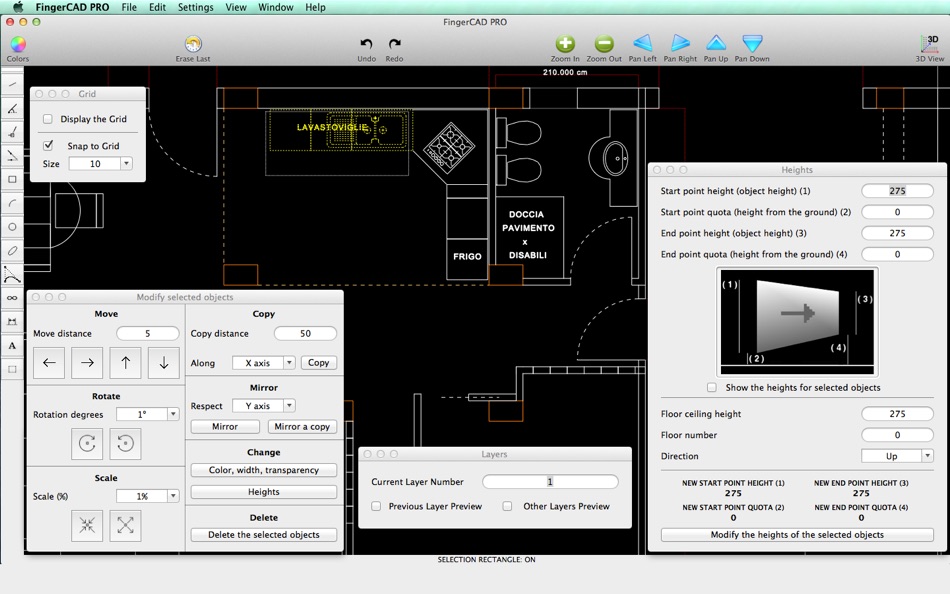Pan the drawing left
The image size is (950, 594).
(x=642, y=44)
